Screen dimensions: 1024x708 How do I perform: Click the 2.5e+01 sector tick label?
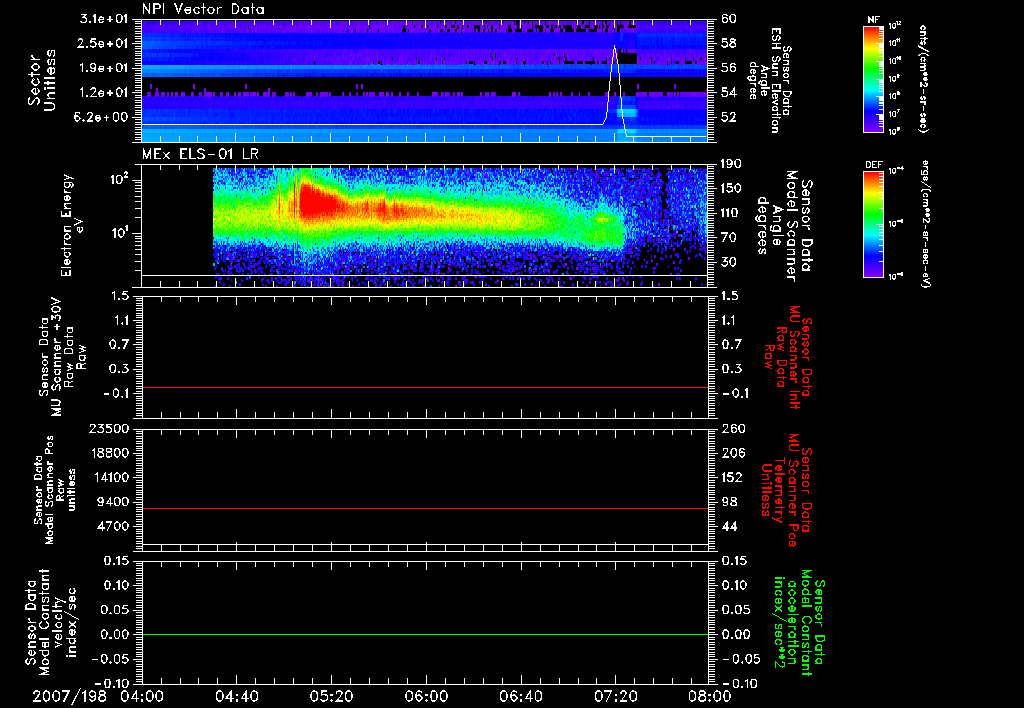pos(104,43)
